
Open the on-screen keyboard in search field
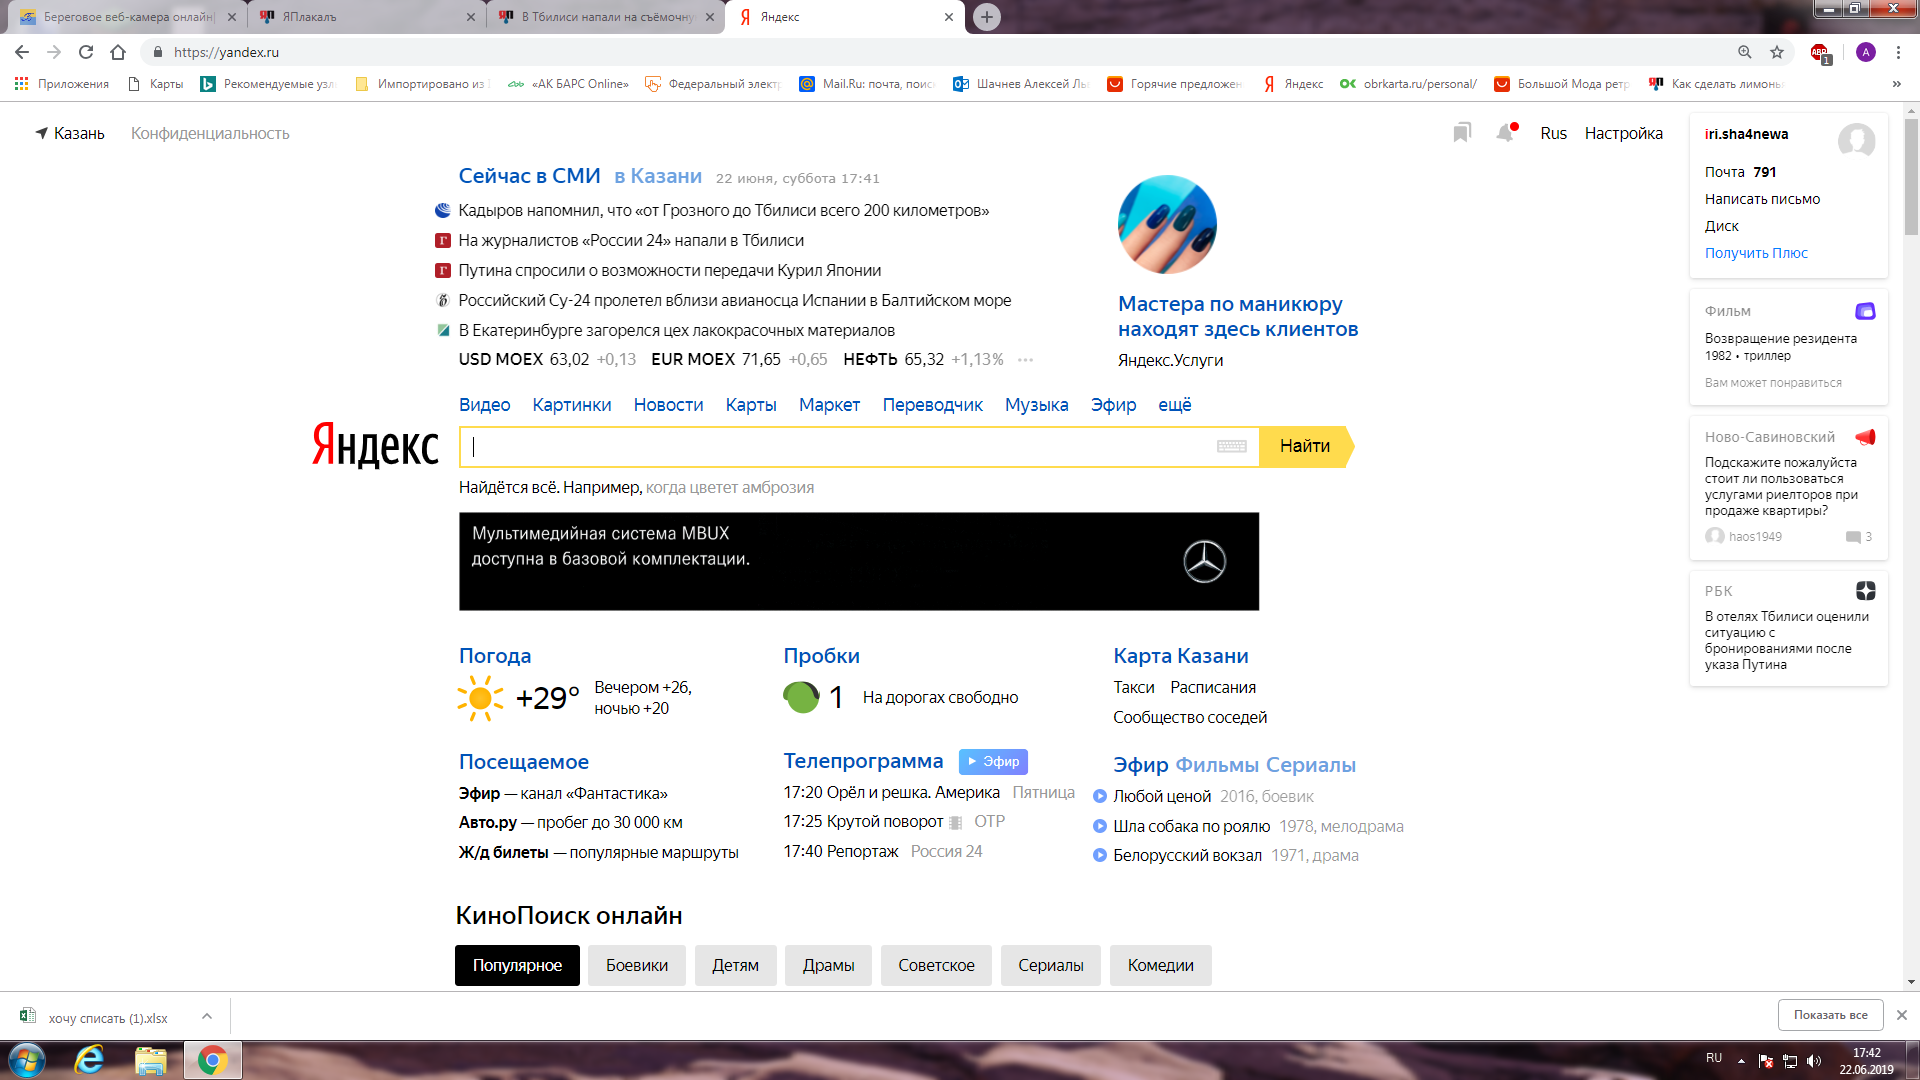click(1232, 446)
